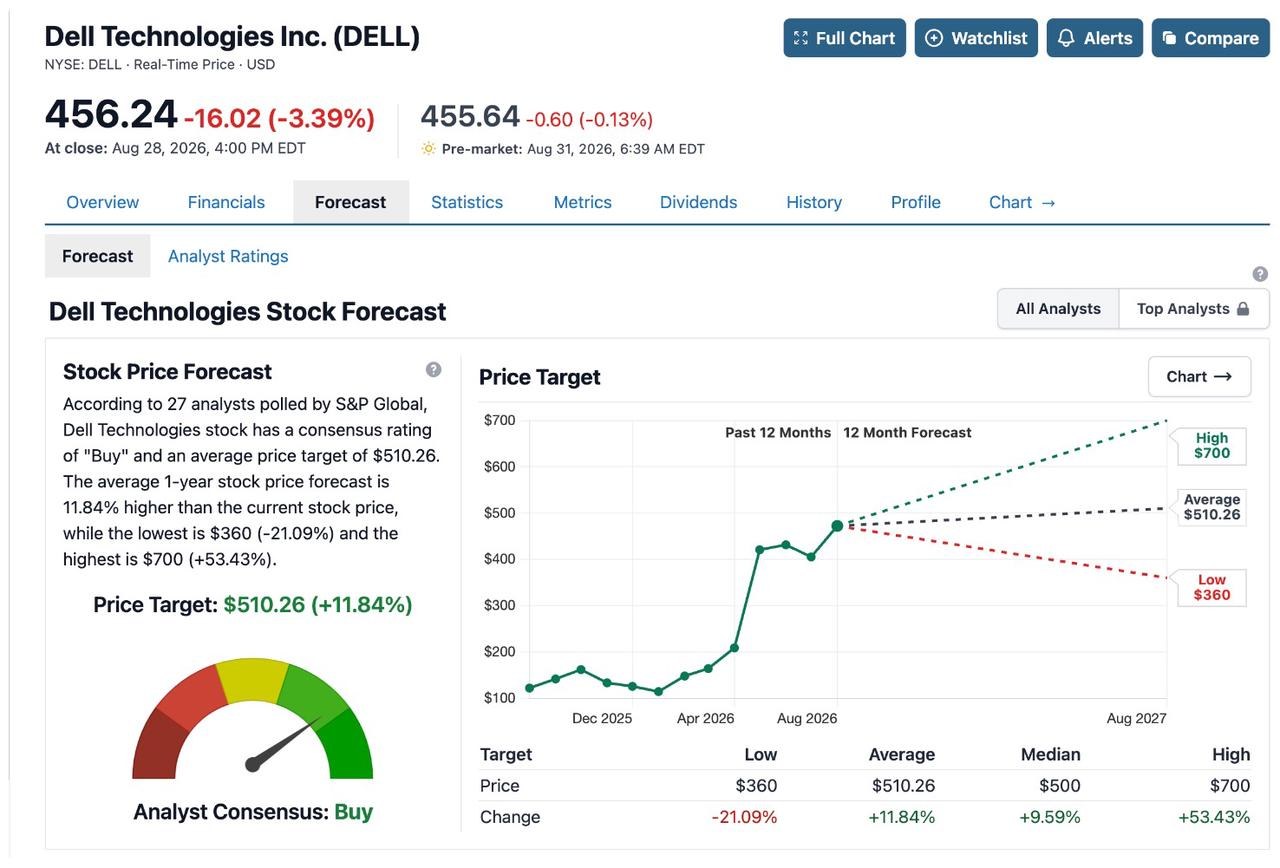Viewport: 1280px width, 868px height.
Task: Click the Aug 2027 axis label
Action: pos(1136,718)
